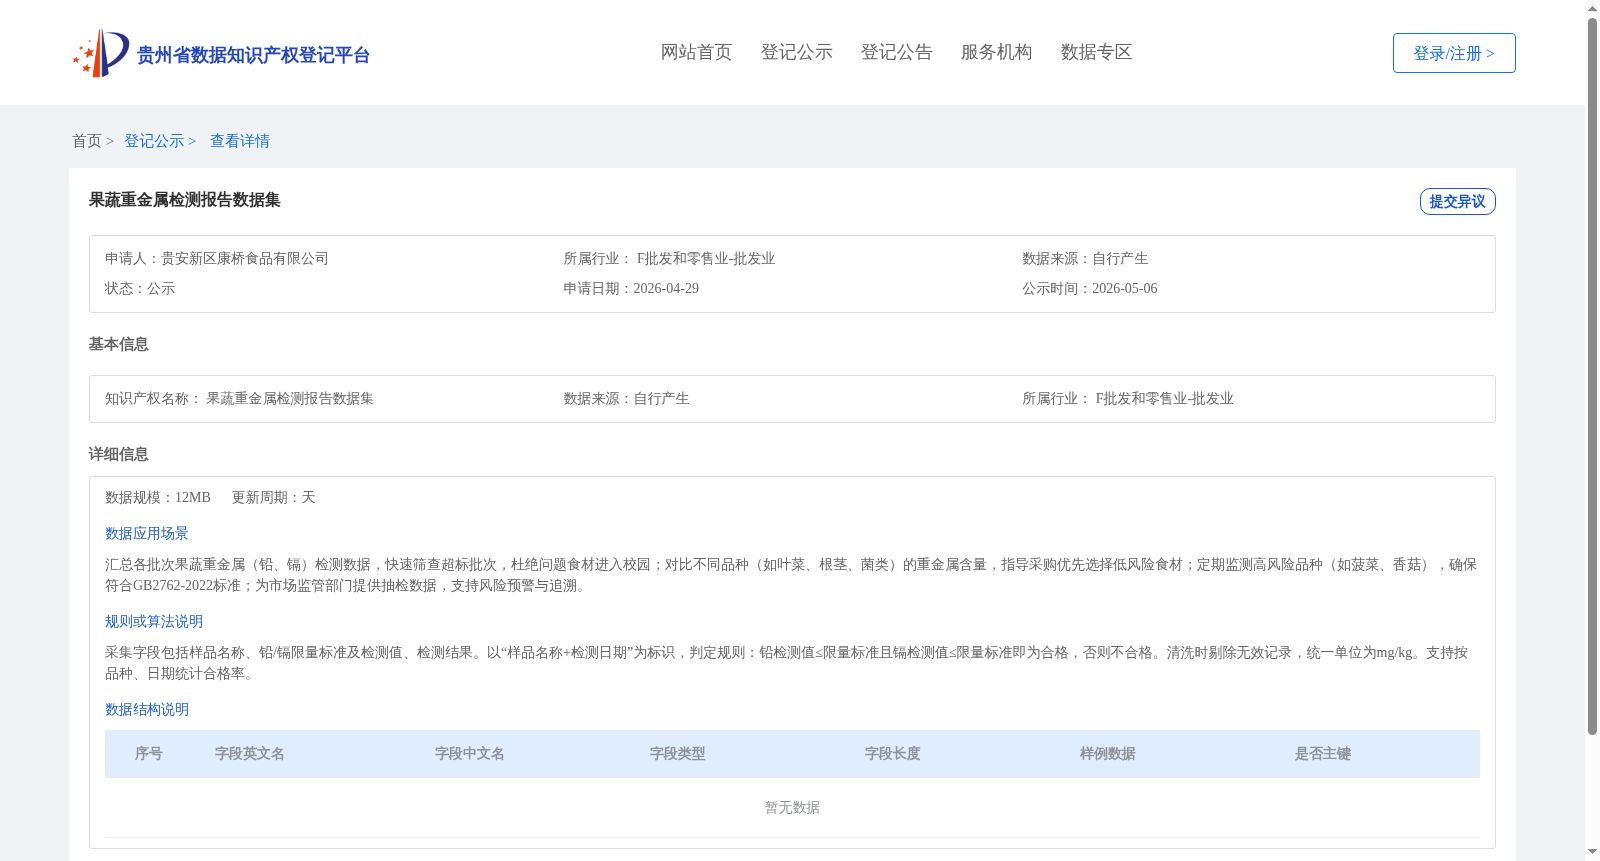Select the 状态：公示 status text
This screenshot has width=1600, height=861.
pos(140,288)
